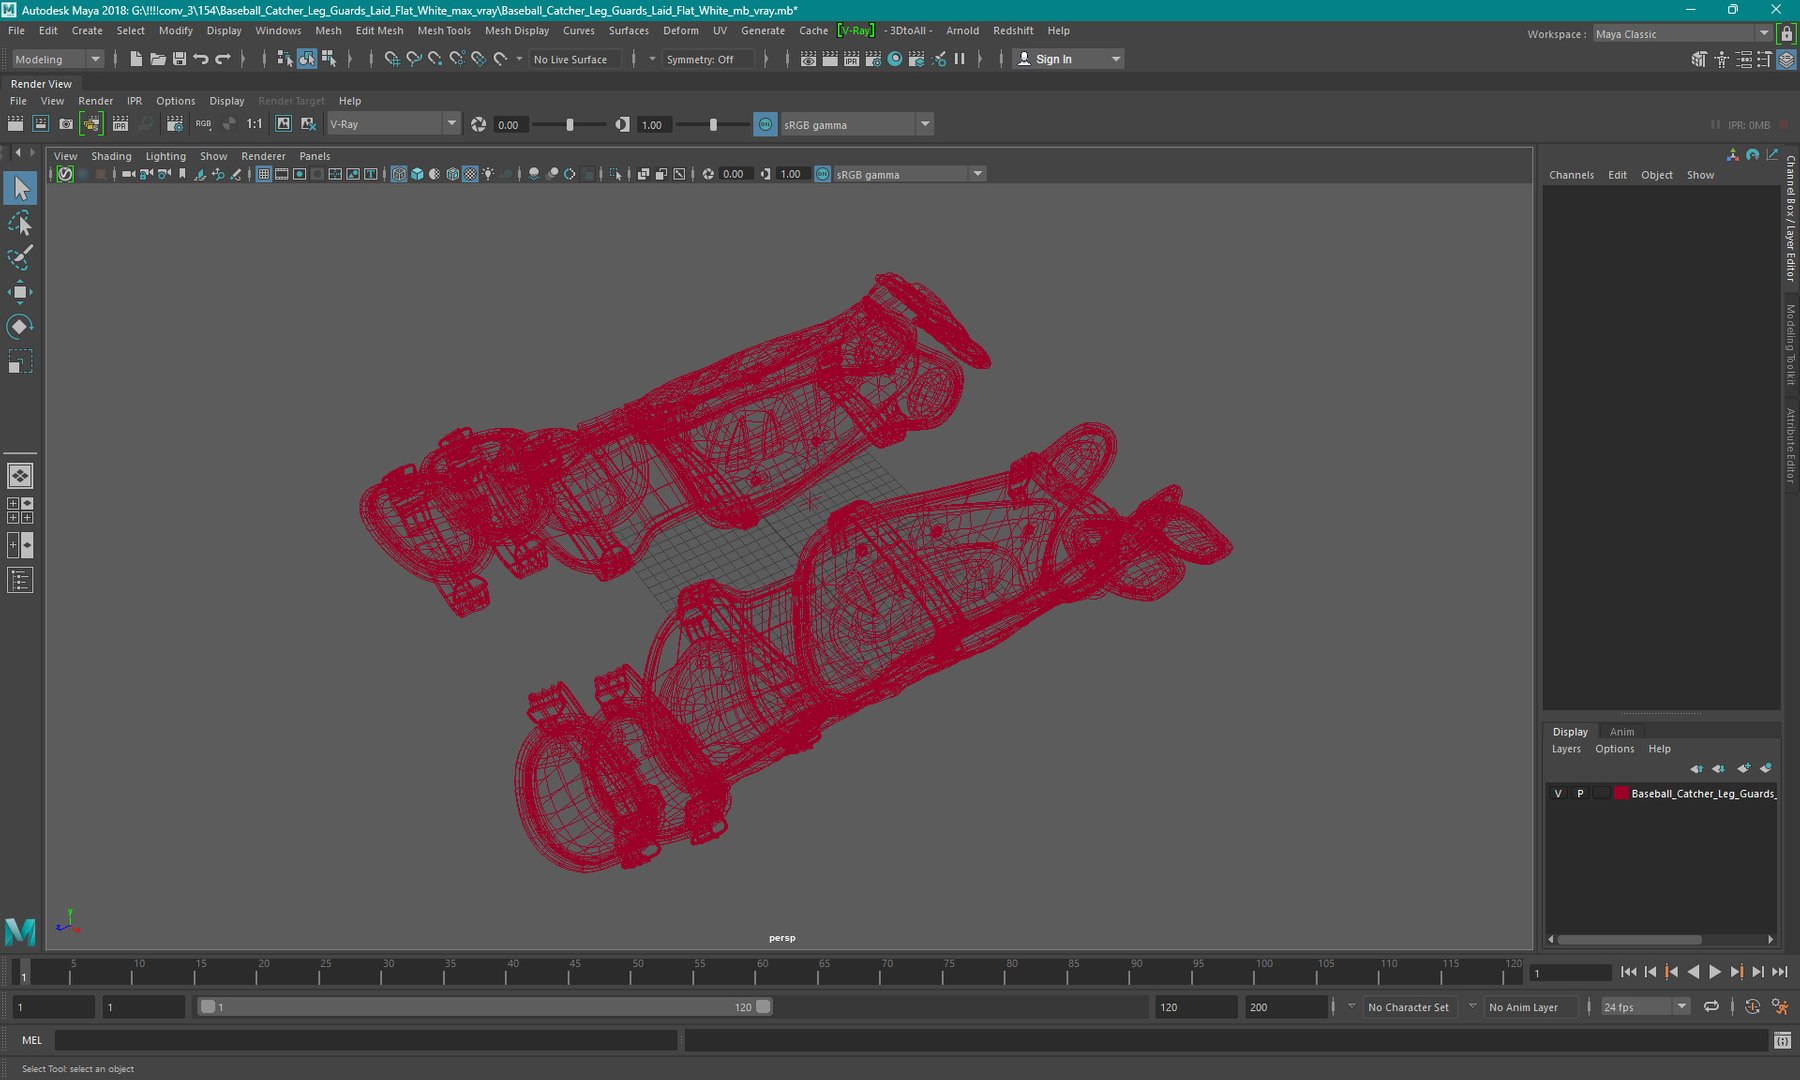Choose the Lasso Select tool

click(x=20, y=223)
